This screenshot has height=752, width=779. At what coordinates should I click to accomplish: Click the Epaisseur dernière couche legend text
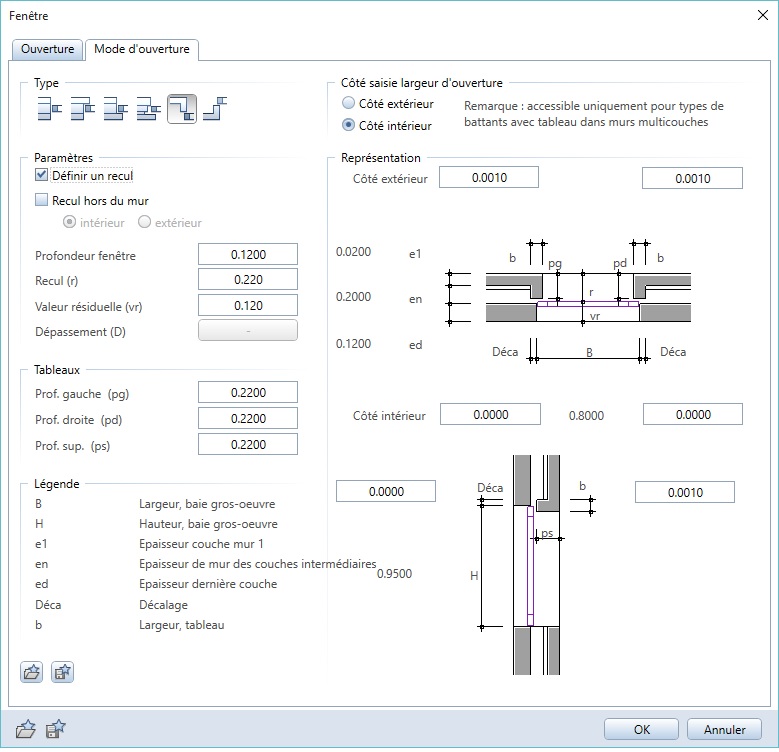click(x=208, y=584)
